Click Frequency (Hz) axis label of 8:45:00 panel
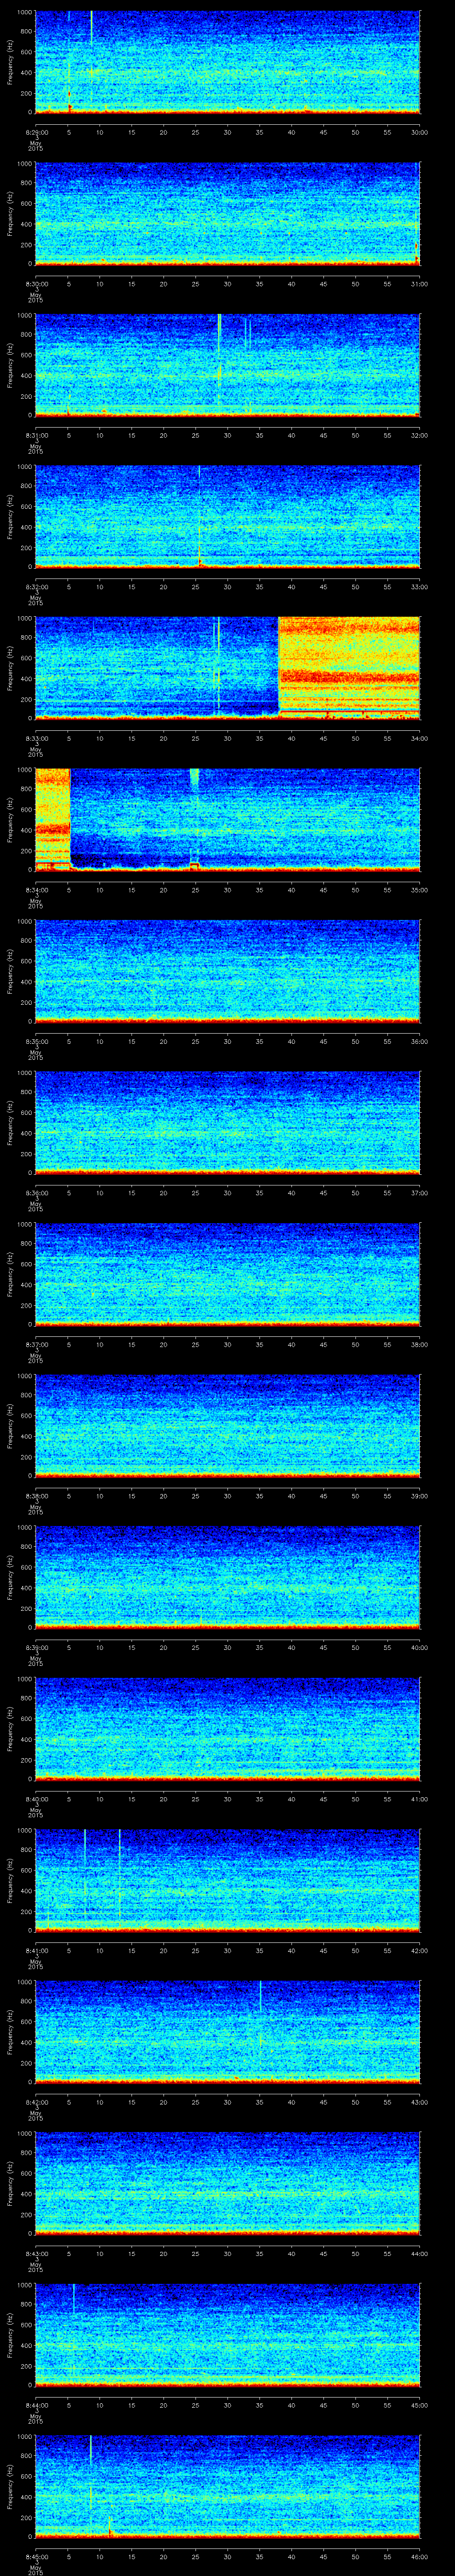Viewport: 455px width, 2576px height. tap(10, 2486)
